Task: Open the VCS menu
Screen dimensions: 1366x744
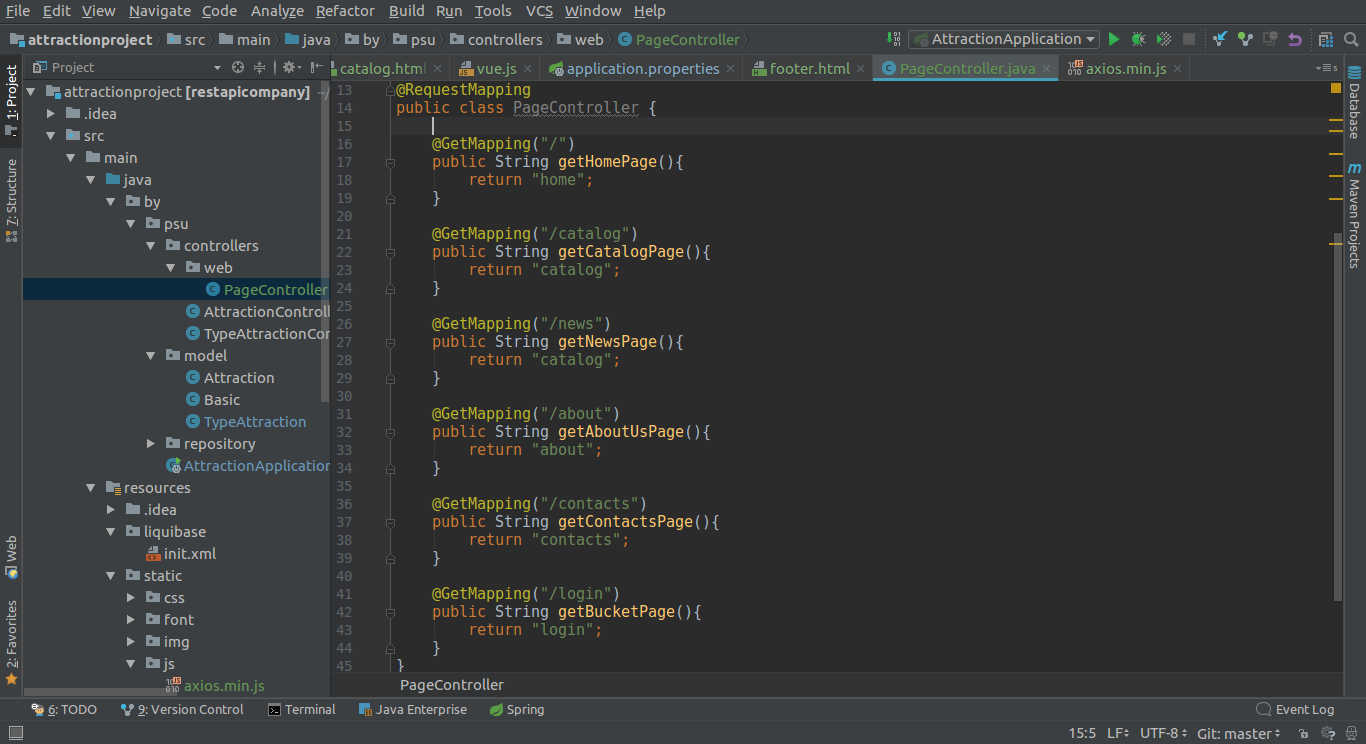Action: (539, 11)
